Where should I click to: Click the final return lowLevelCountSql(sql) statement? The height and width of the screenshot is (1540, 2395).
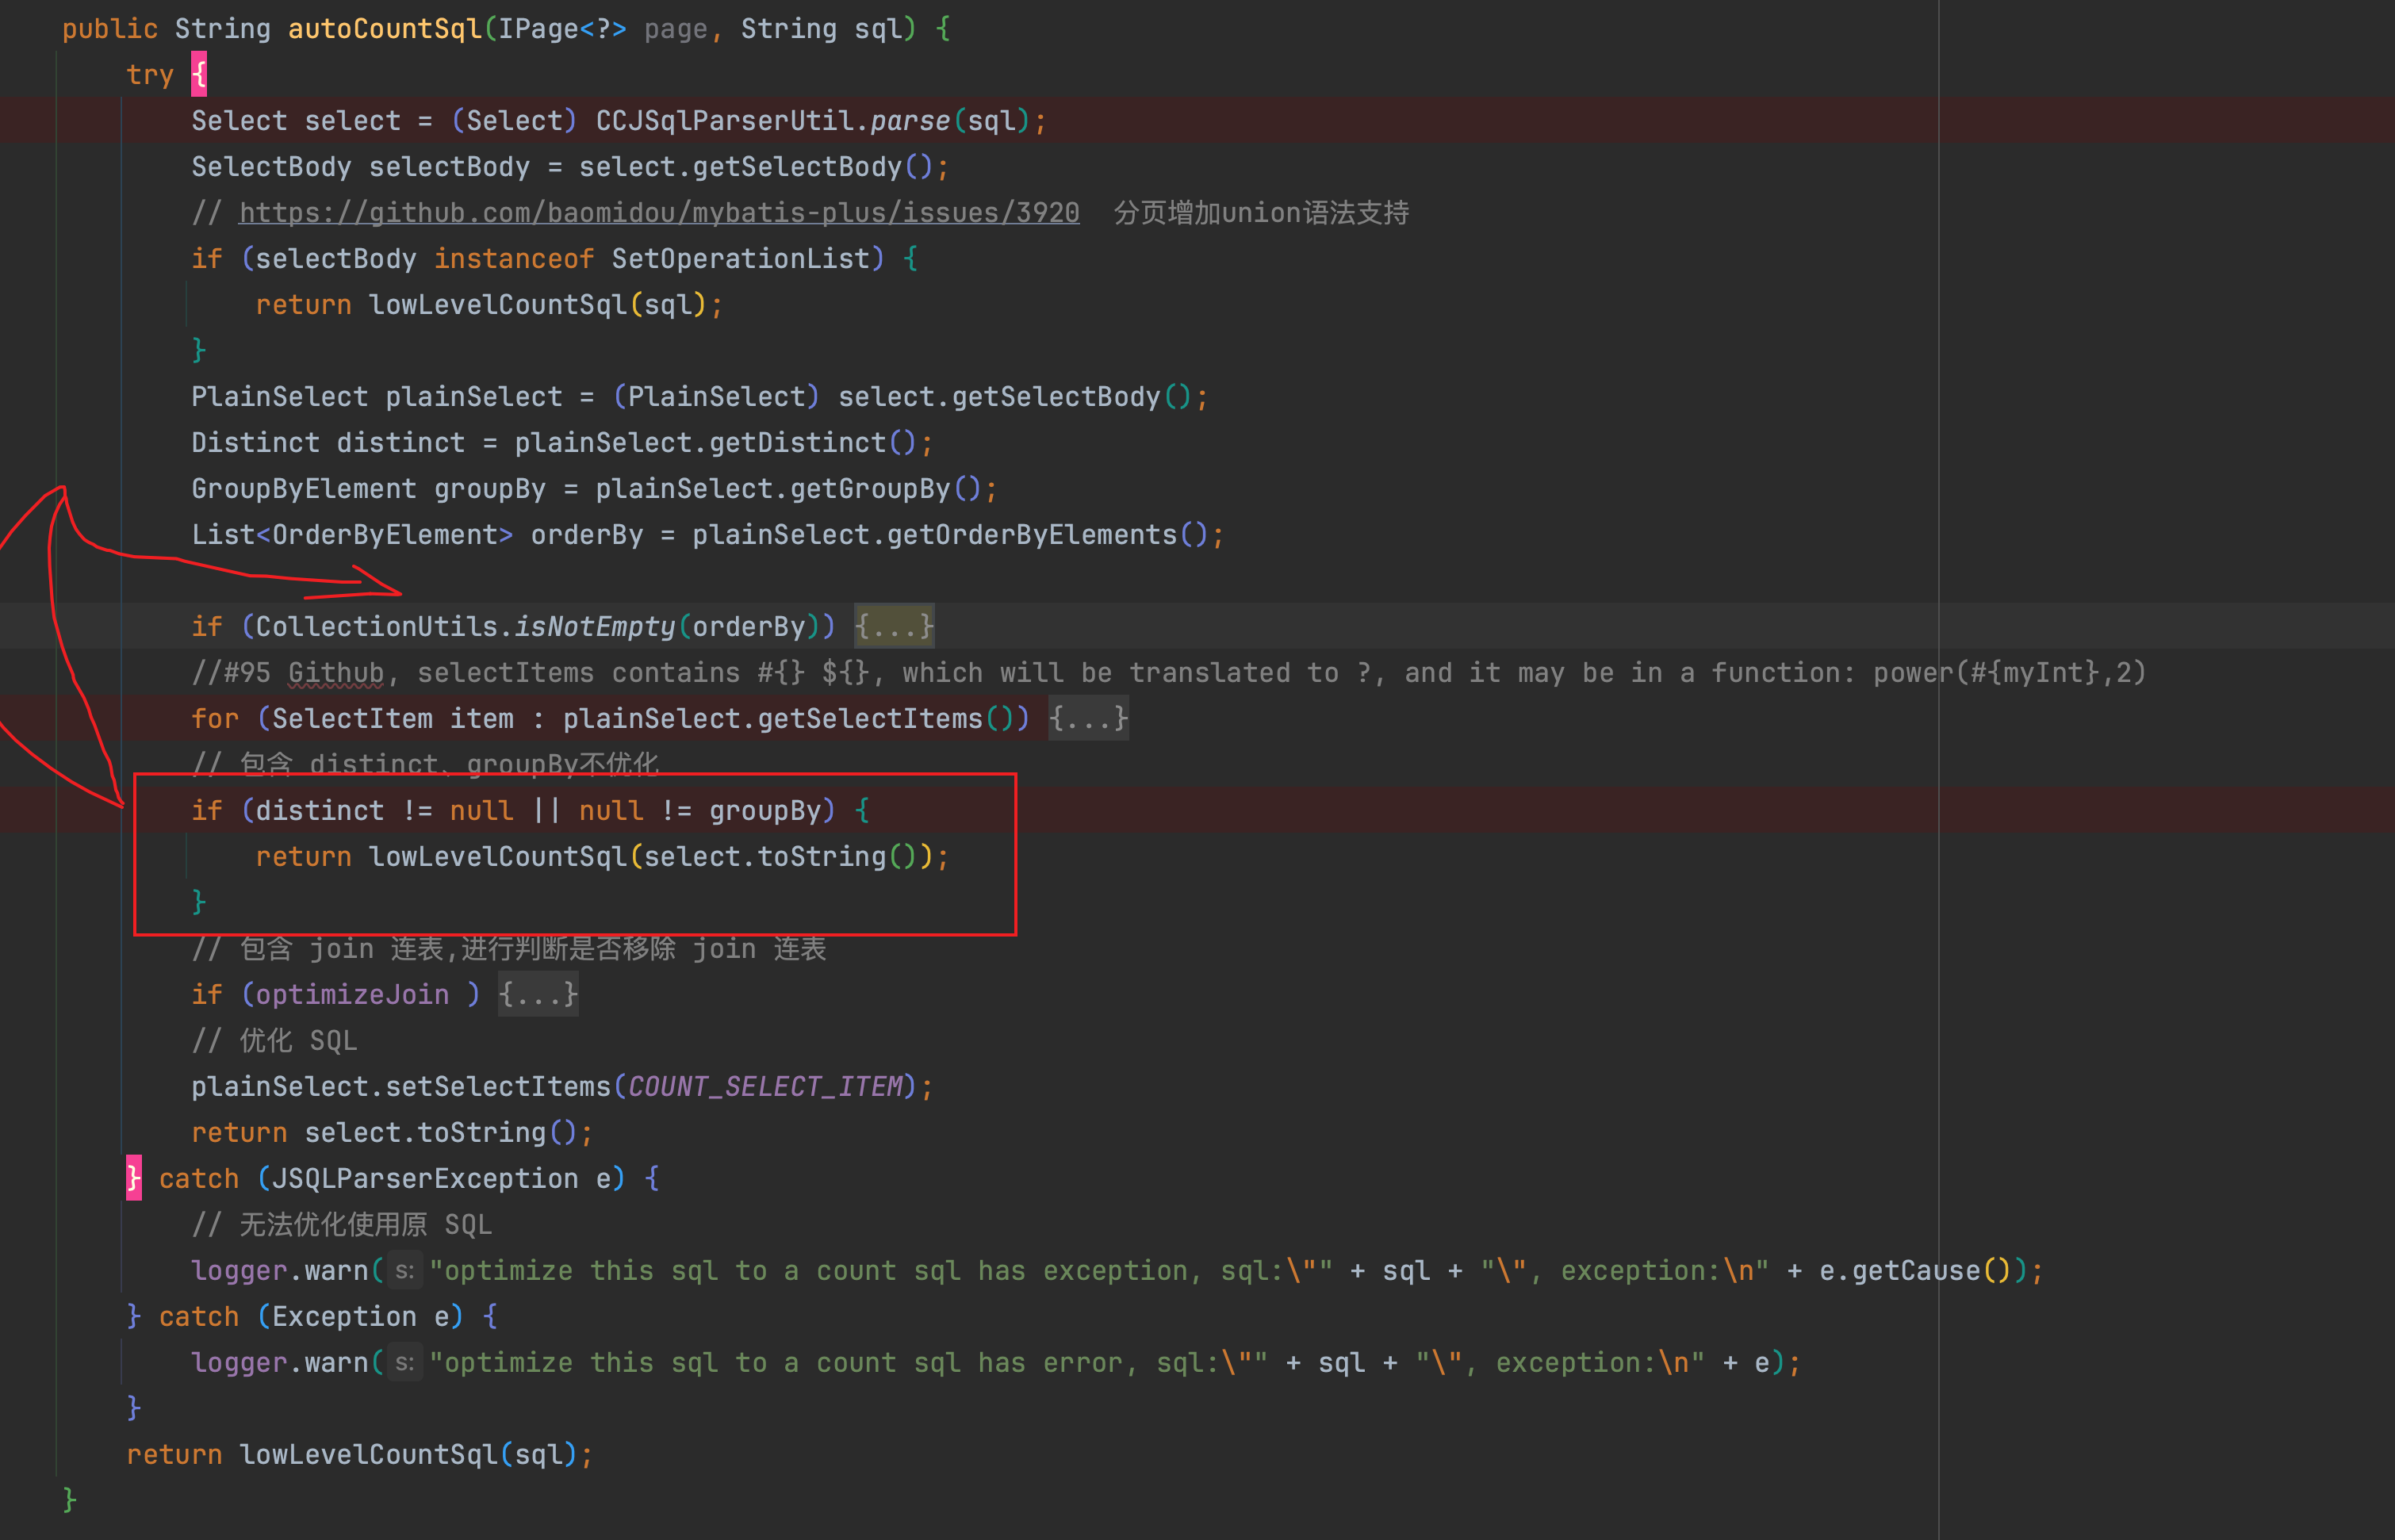point(360,1455)
